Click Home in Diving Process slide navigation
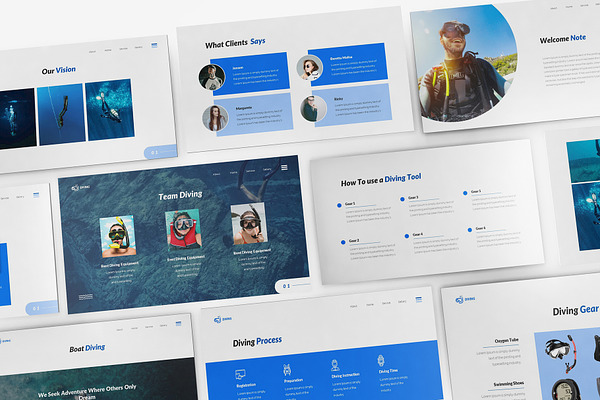 (x=370, y=305)
